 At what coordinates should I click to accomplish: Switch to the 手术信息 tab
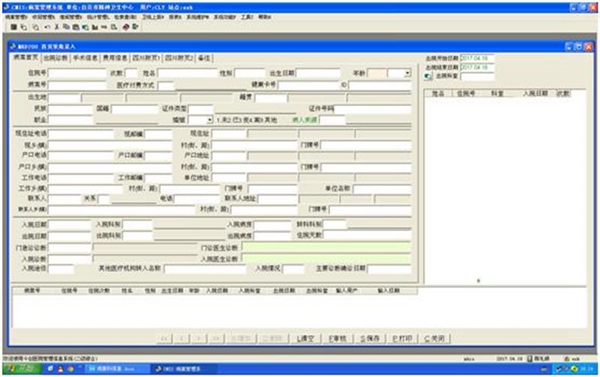click(85, 58)
